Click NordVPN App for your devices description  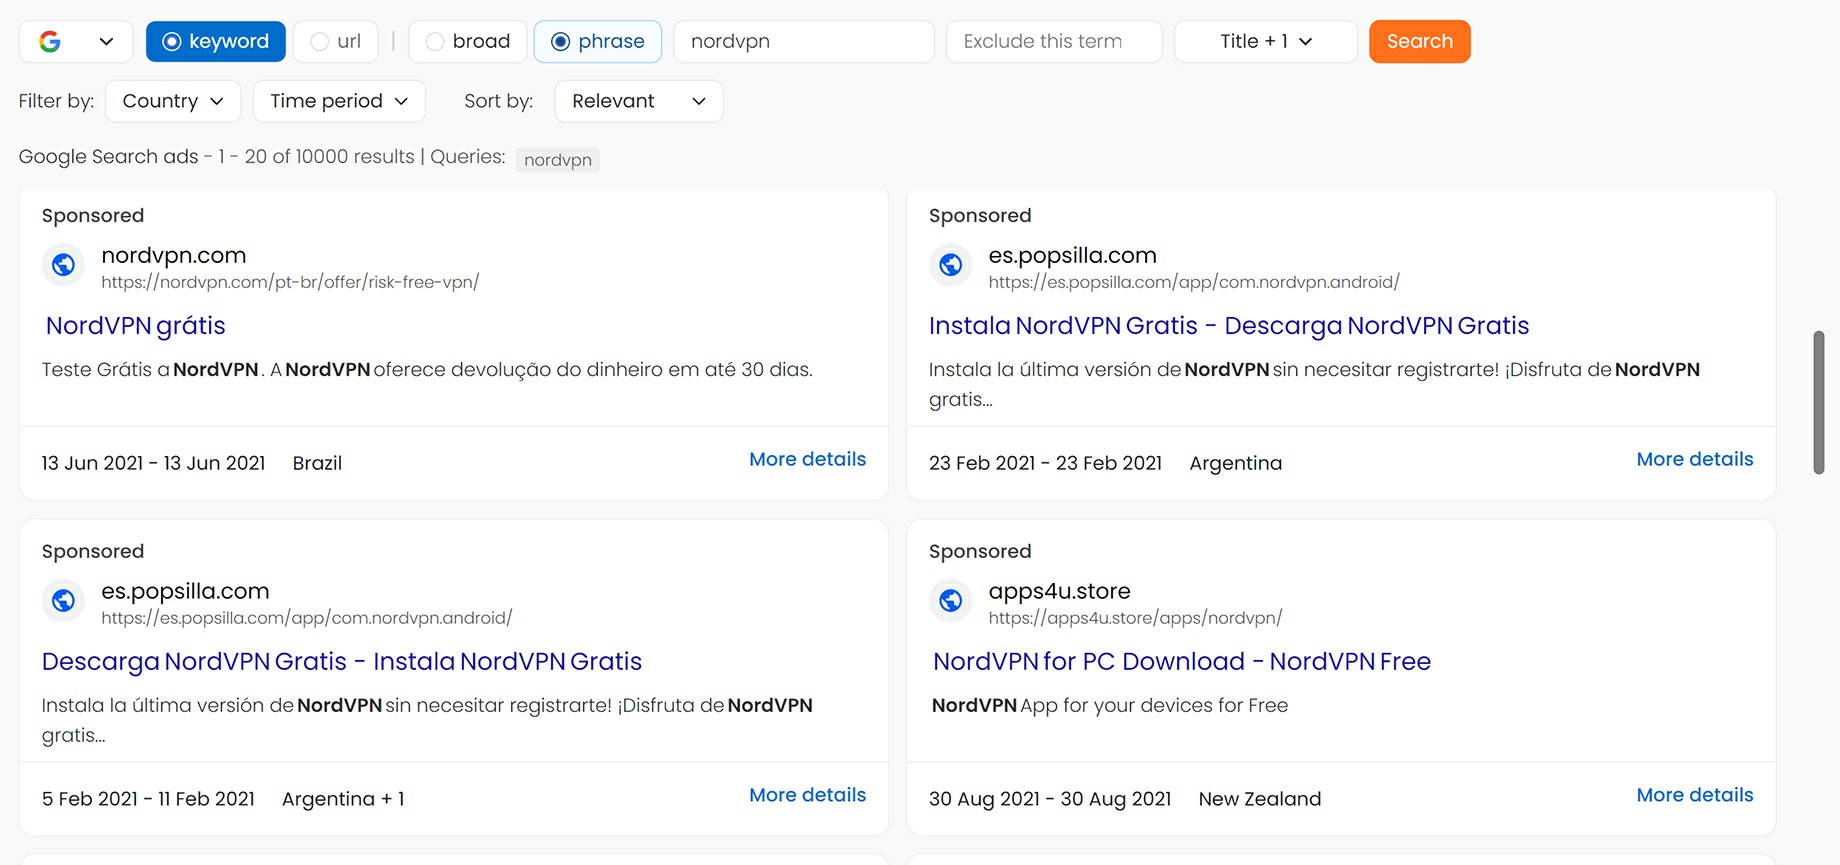(x=1110, y=706)
